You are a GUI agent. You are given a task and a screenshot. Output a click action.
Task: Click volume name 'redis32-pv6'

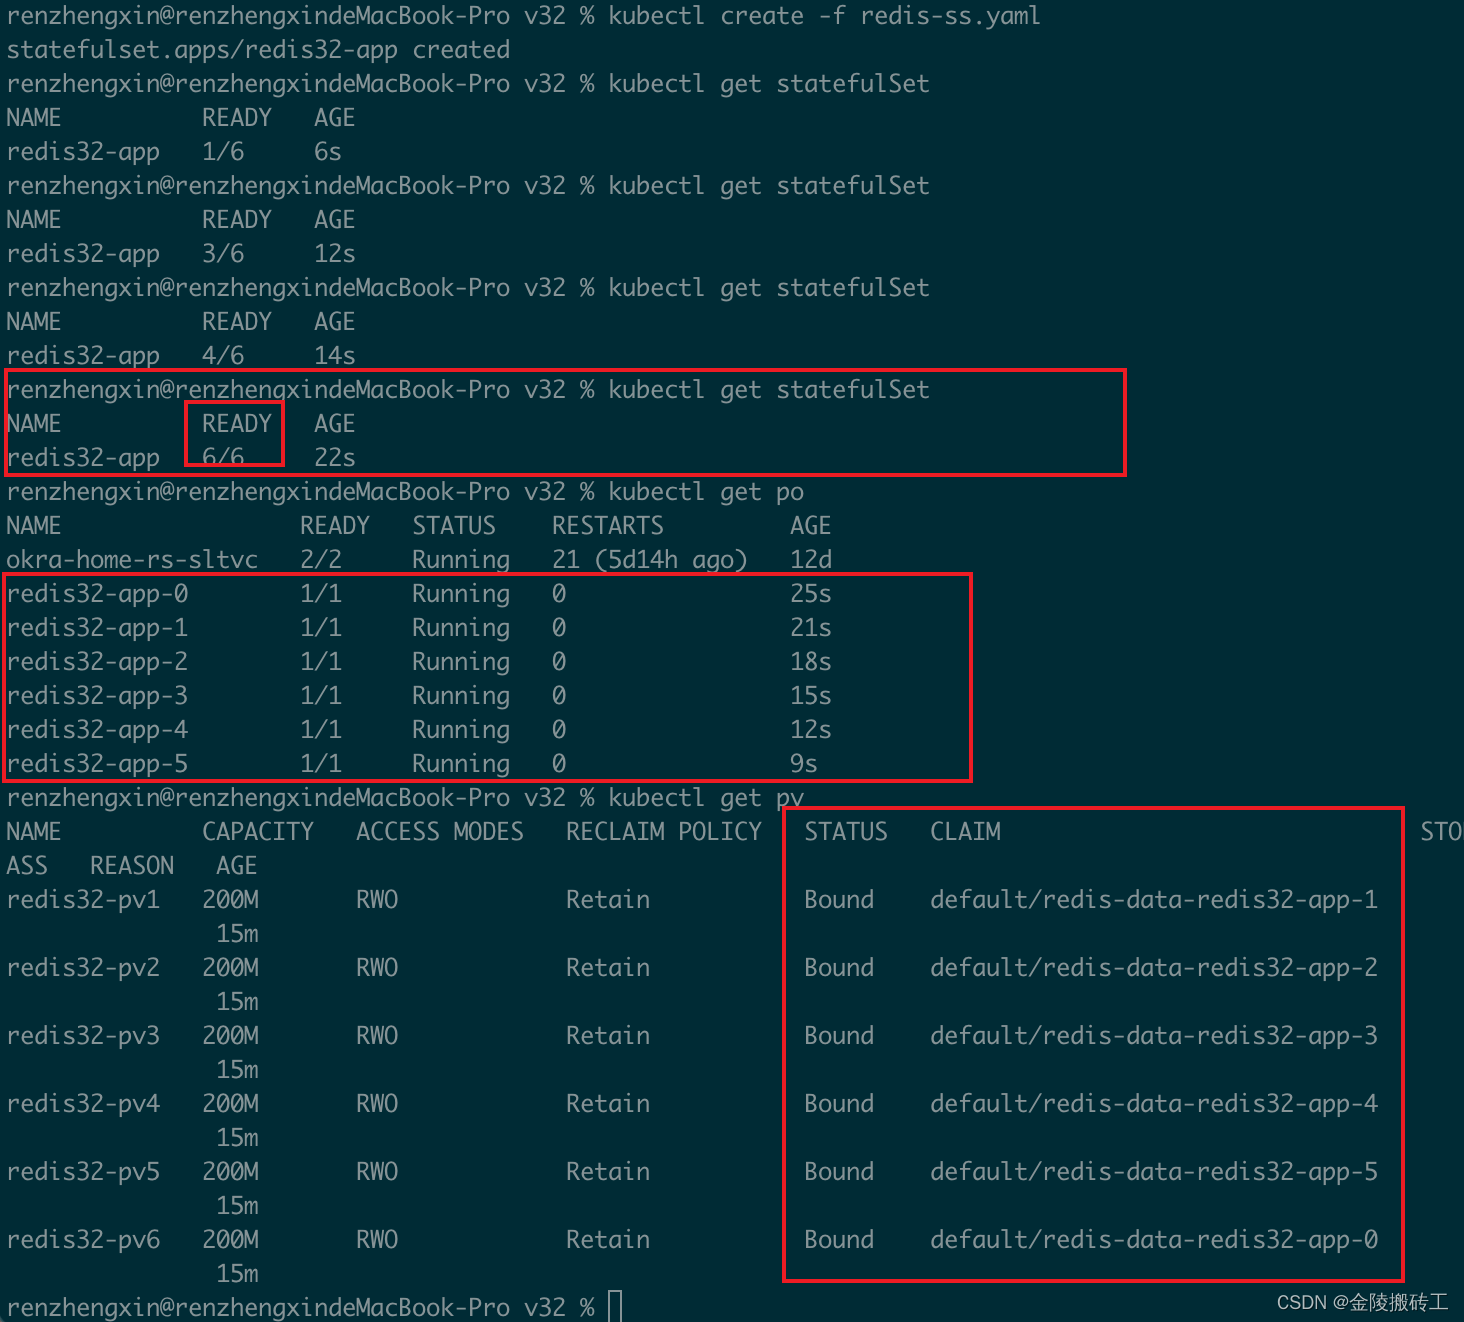pyautogui.click(x=83, y=1240)
